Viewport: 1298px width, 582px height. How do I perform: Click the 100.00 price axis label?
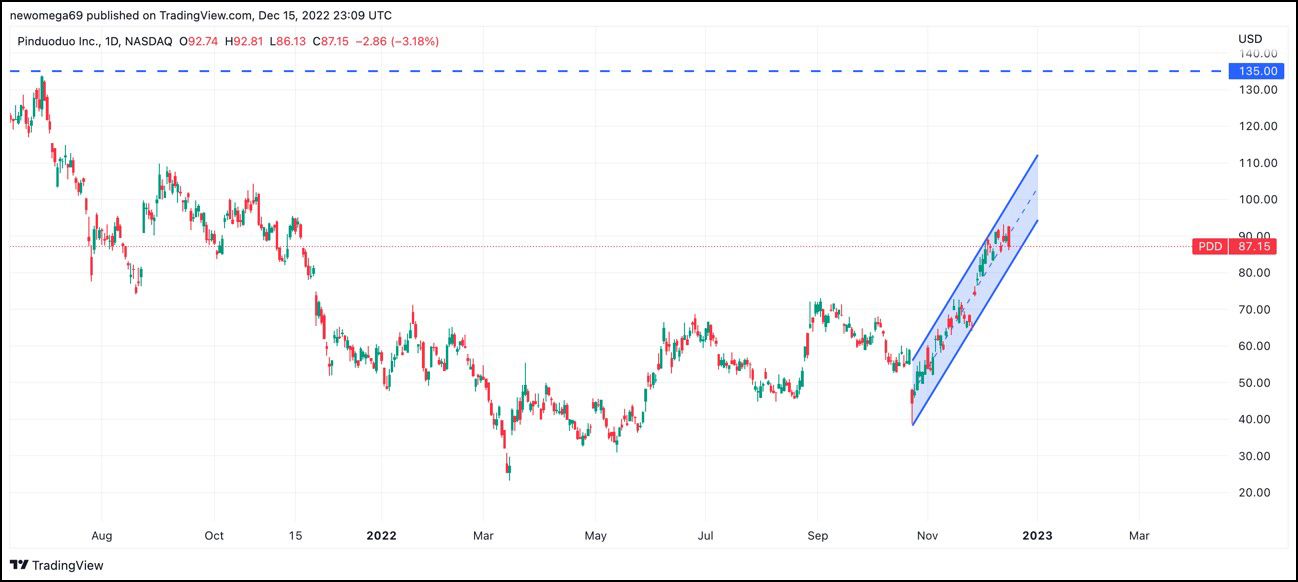pyautogui.click(x=1257, y=199)
